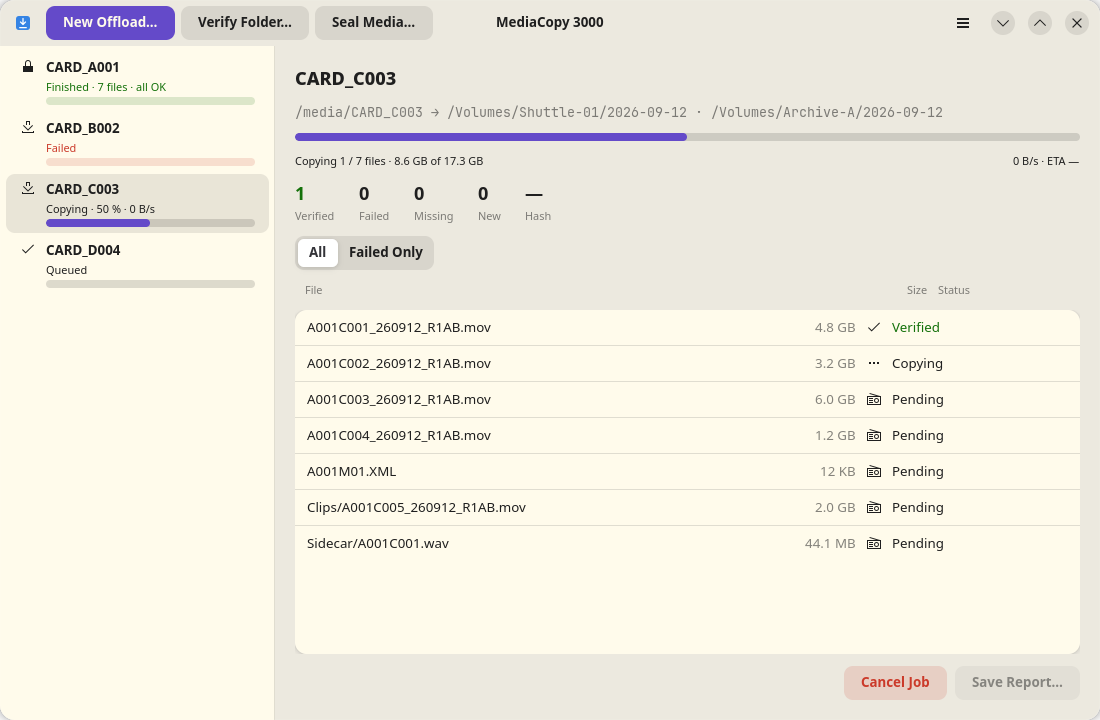Click the copying ellipsis icon for A001C002
Image resolution: width=1100 pixels, height=720 pixels.
tap(873, 364)
